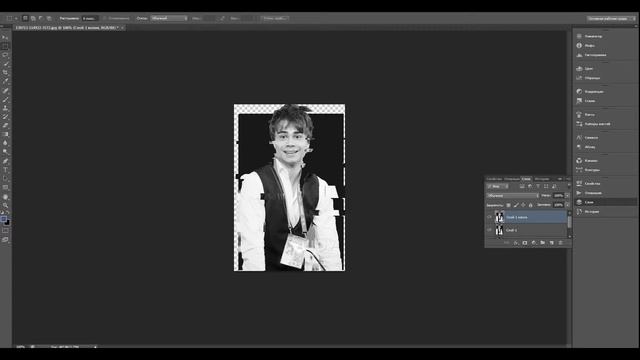Switch to the Свойства tab
Viewport: 640px width, 360px height.
(494, 179)
